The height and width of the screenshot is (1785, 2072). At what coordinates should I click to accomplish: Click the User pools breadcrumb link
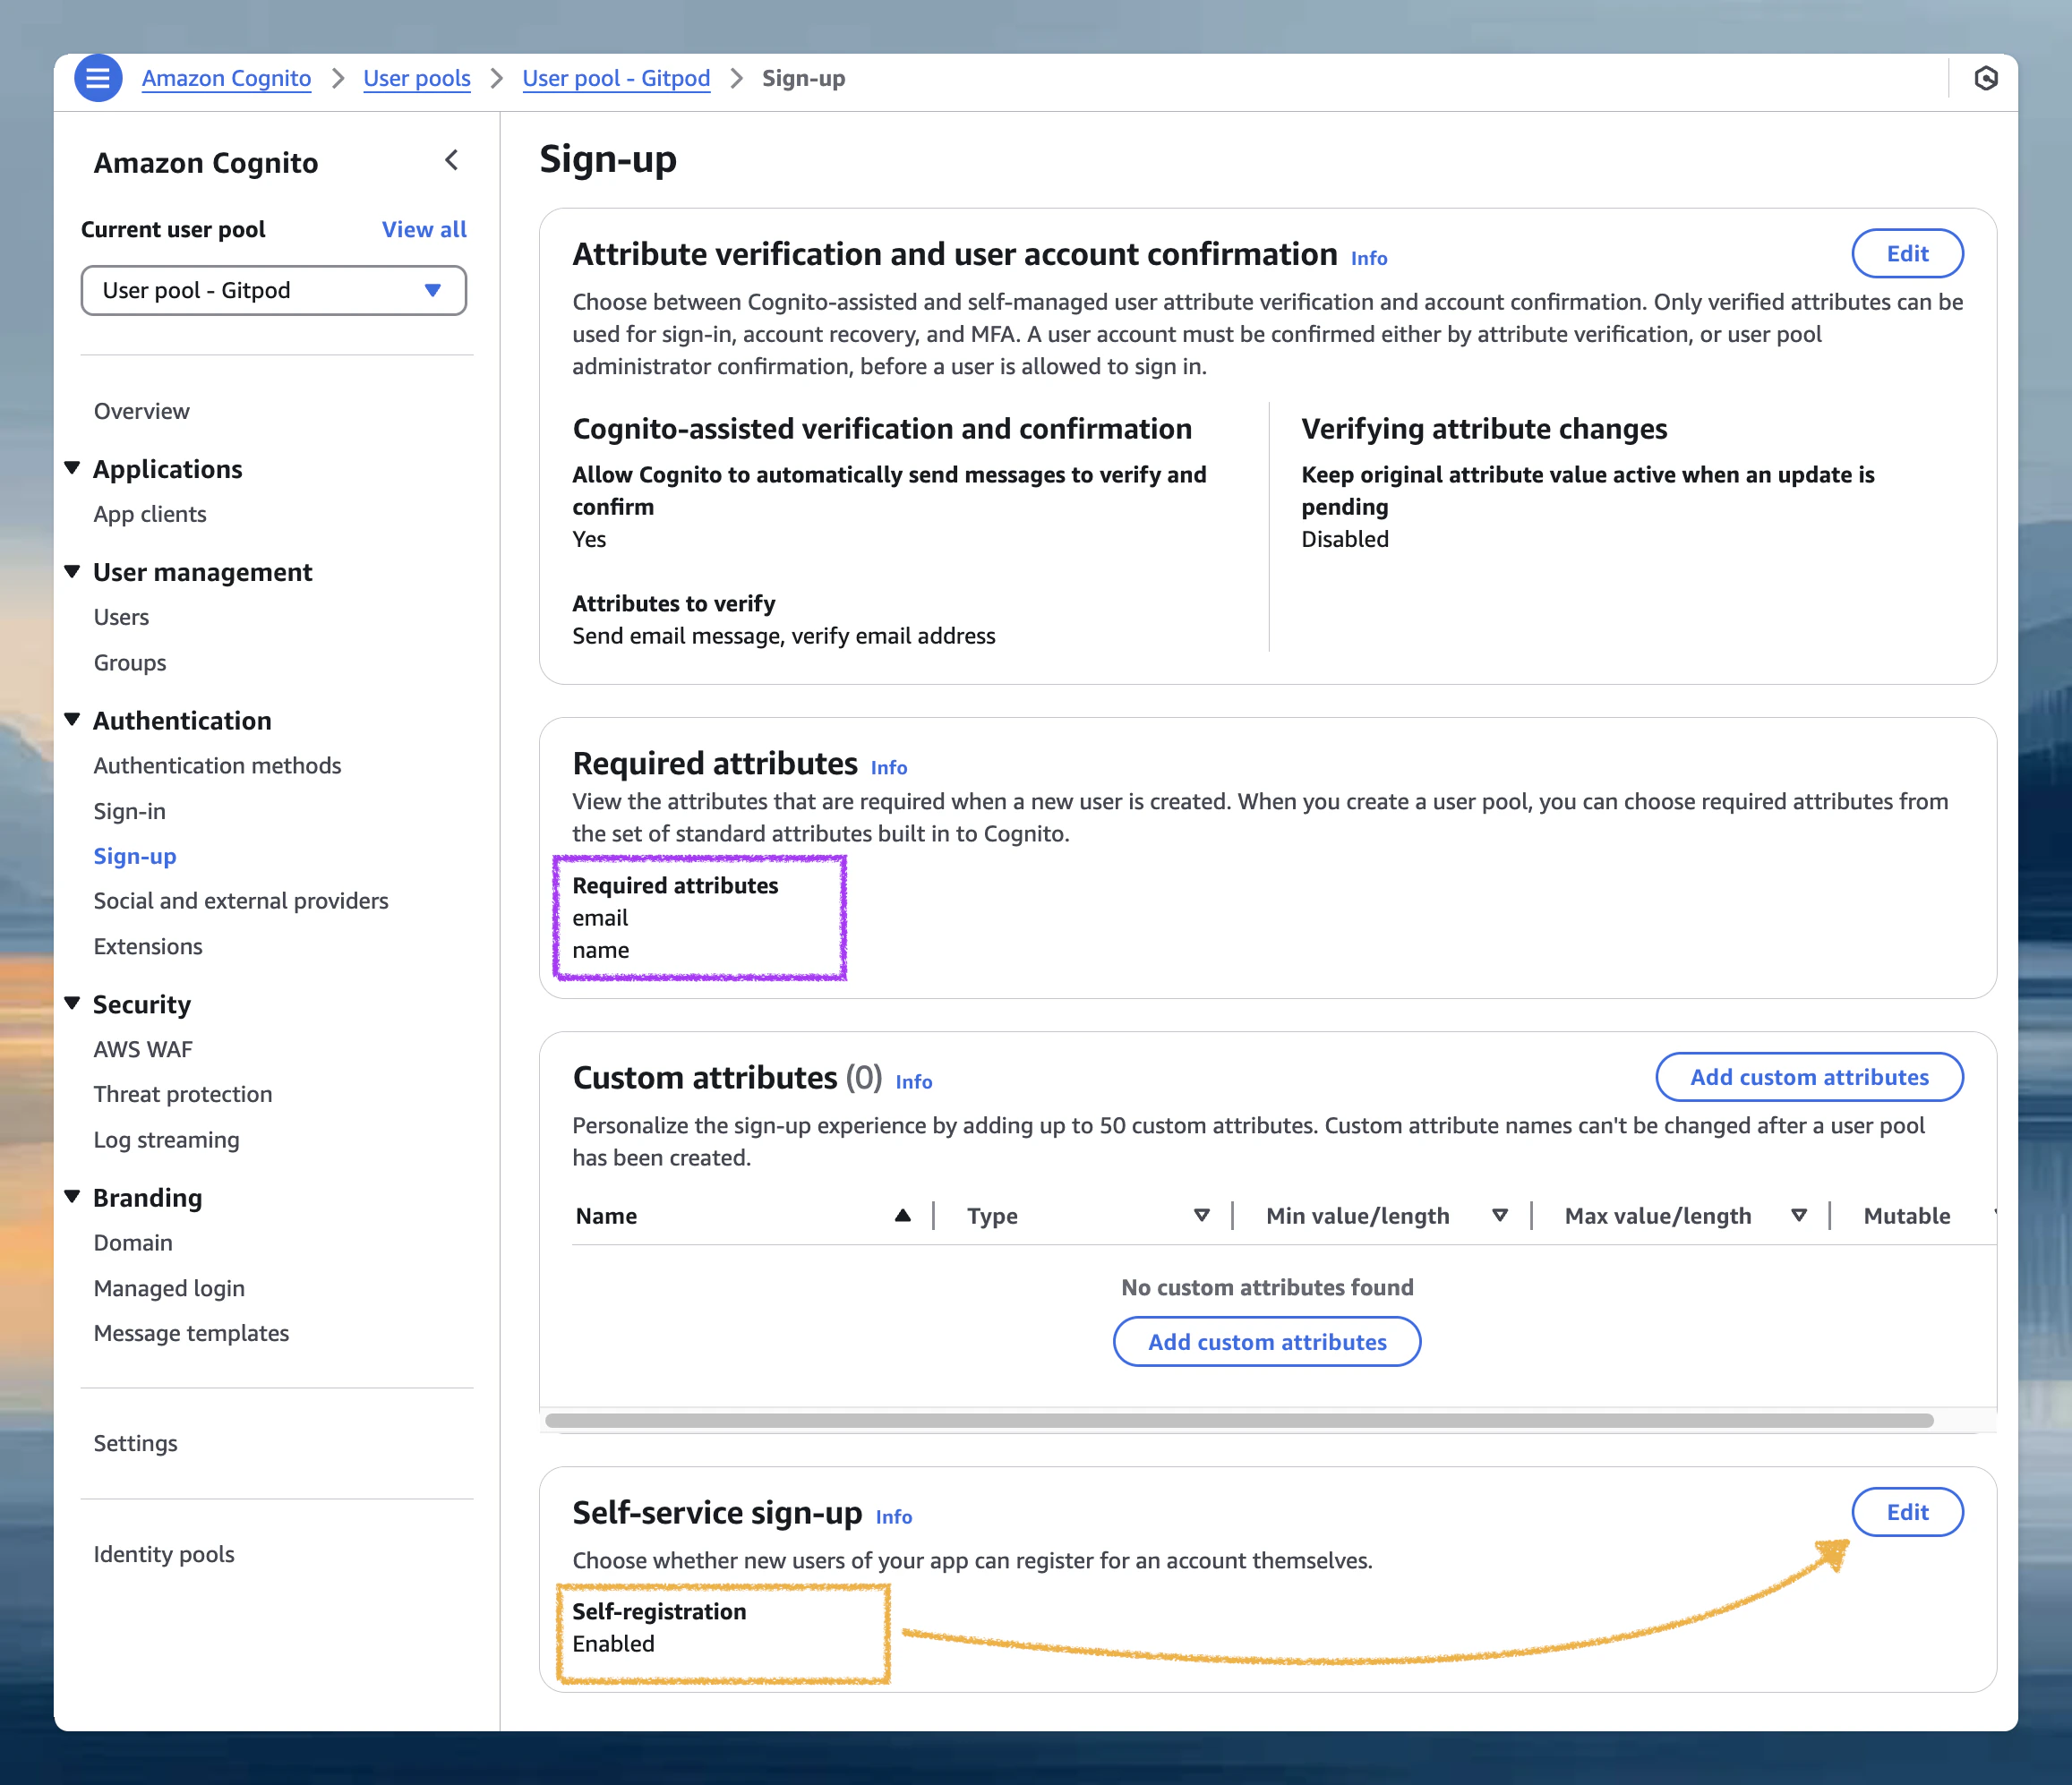(416, 78)
